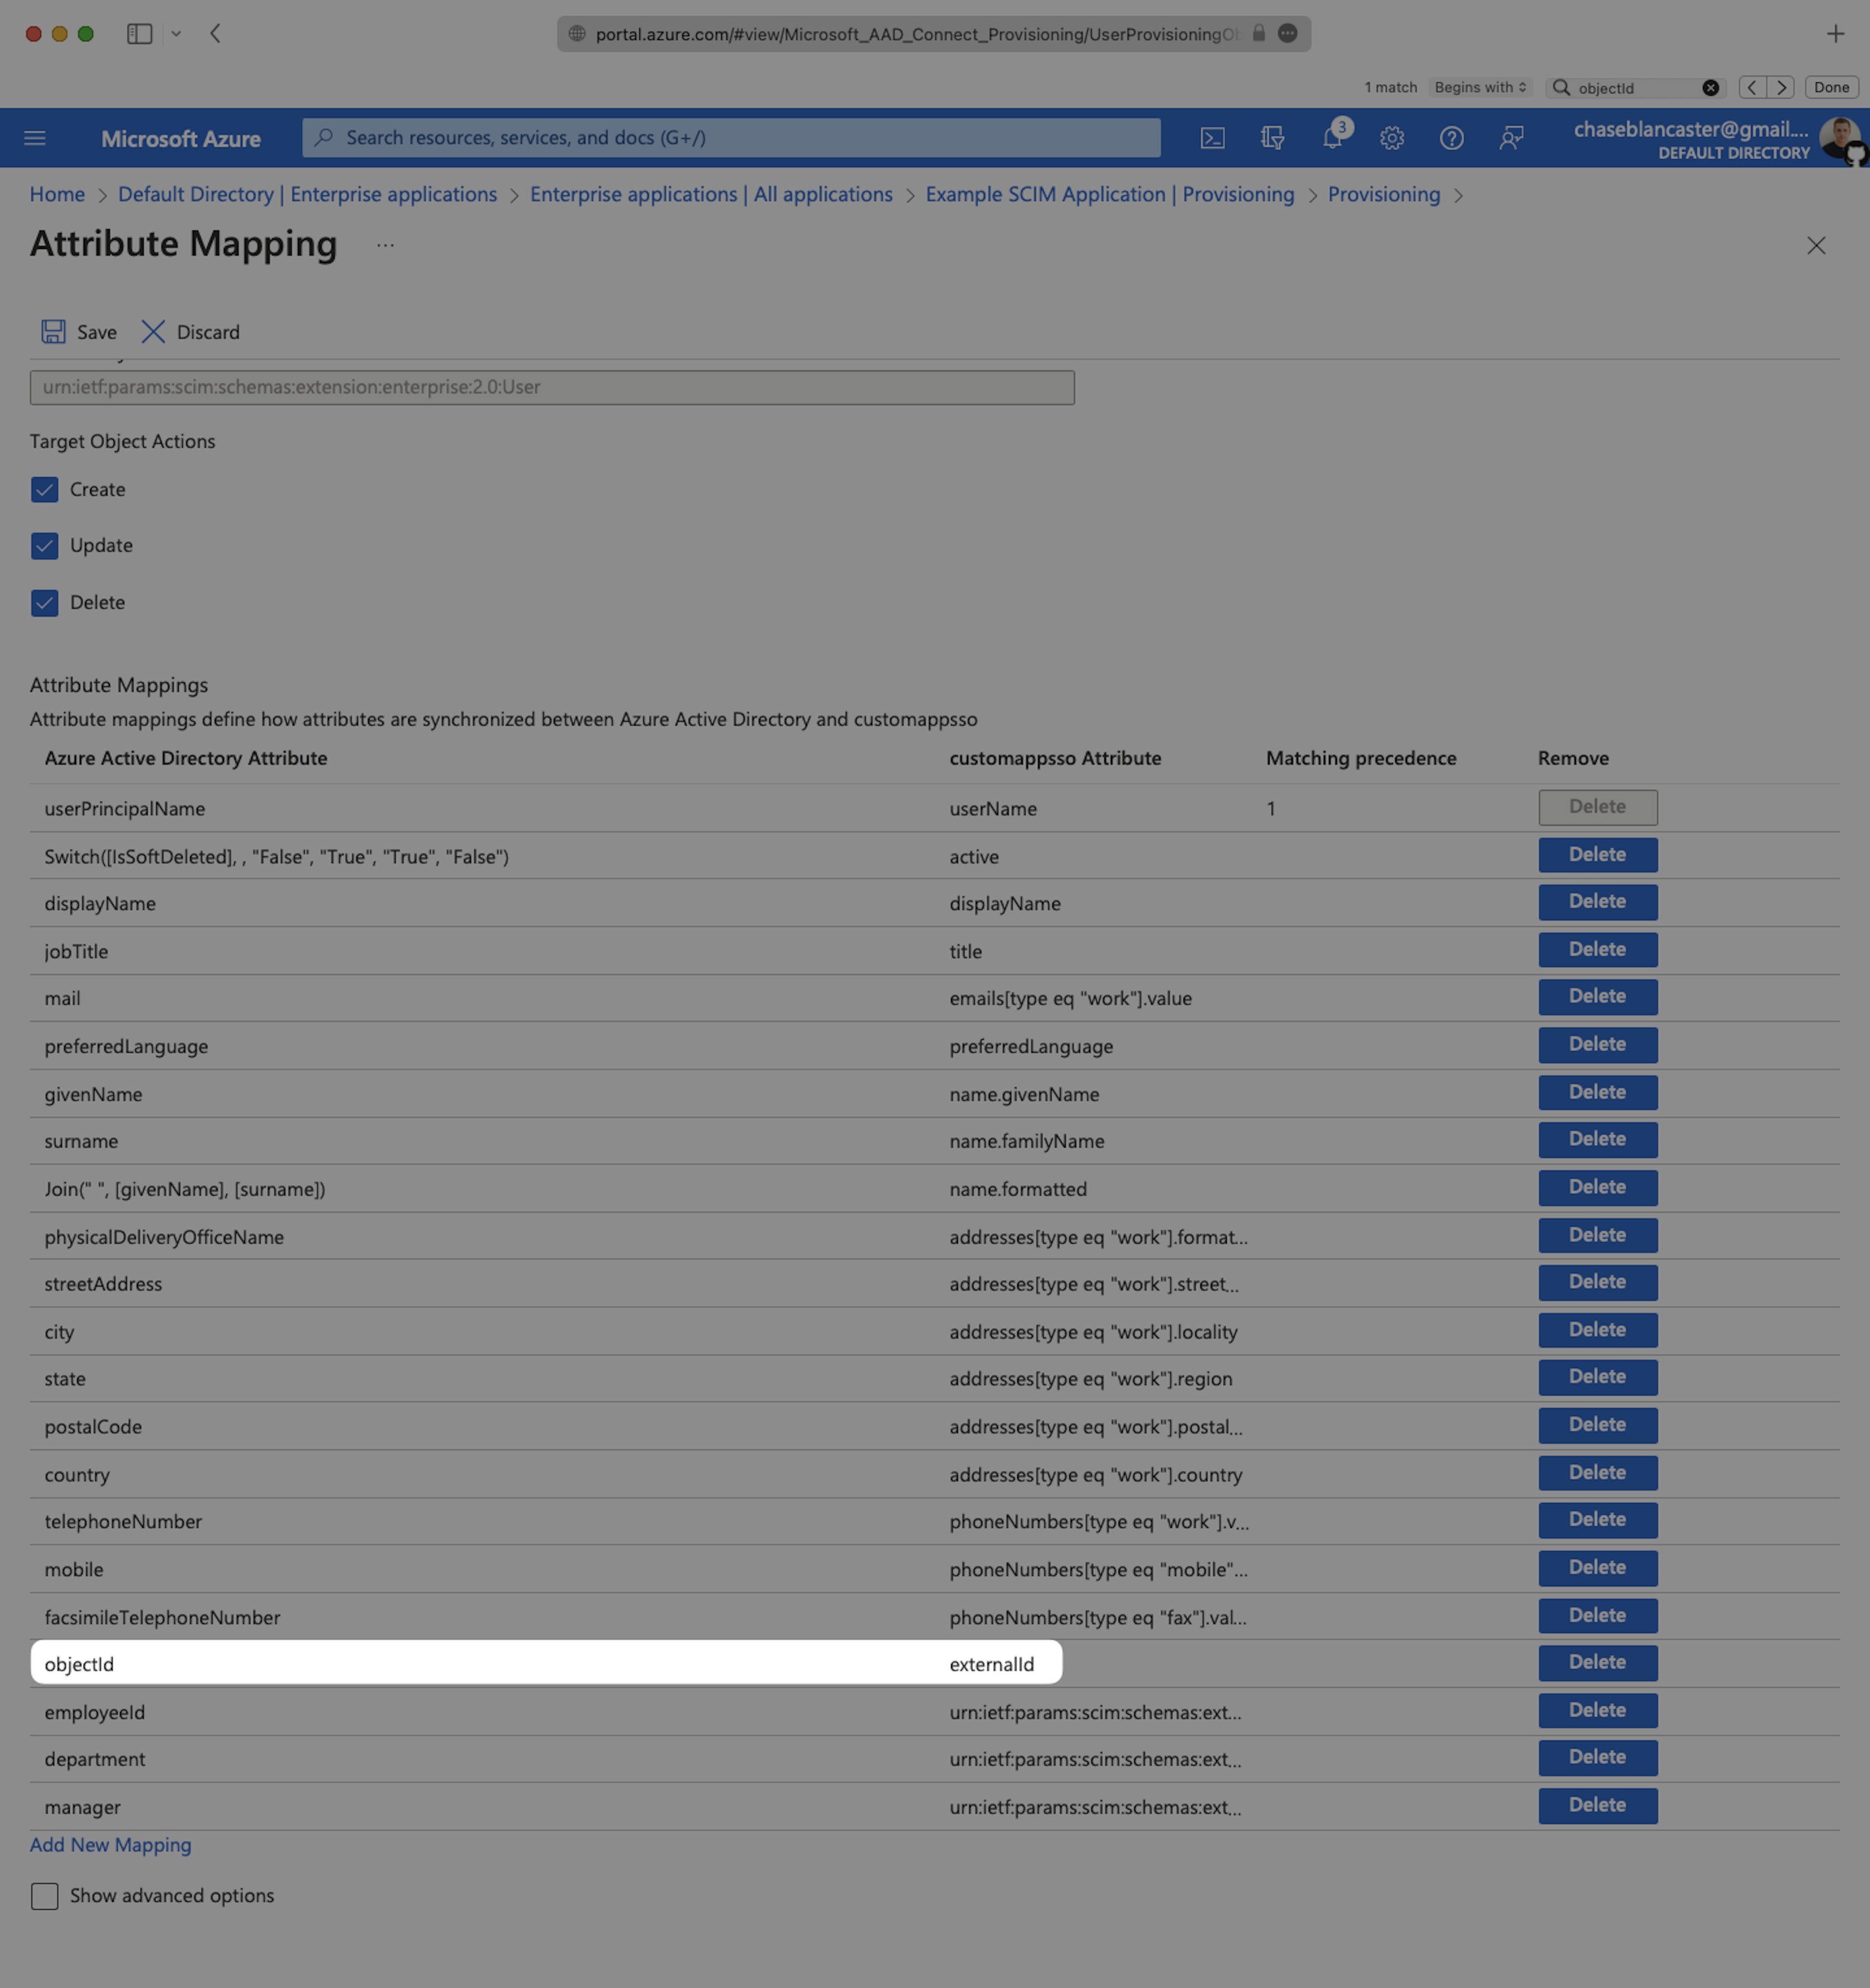Open the notifications bell
The height and width of the screenshot is (1988, 1870).
pyautogui.click(x=1332, y=138)
